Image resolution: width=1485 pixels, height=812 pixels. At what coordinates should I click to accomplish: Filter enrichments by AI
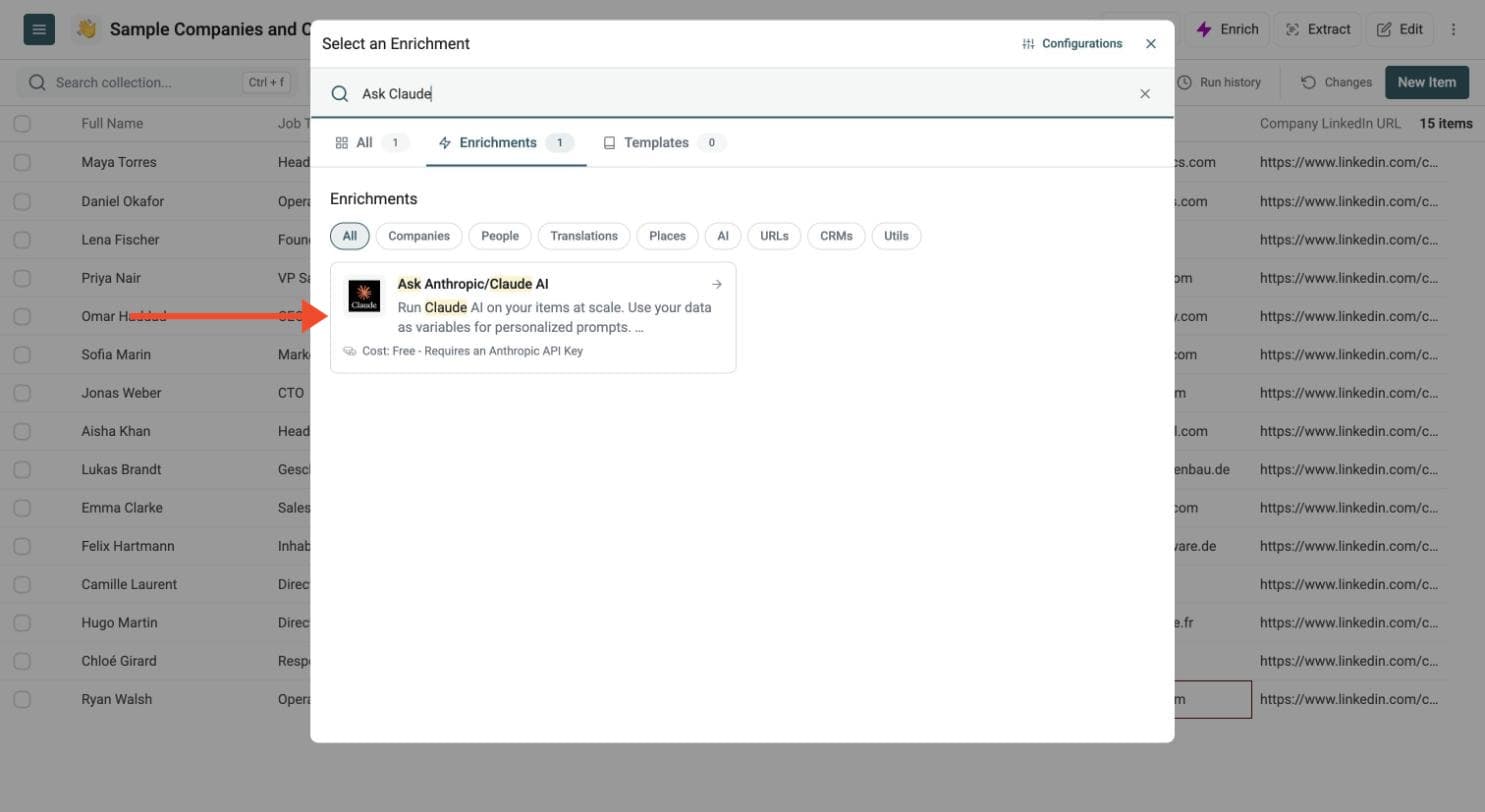click(x=723, y=236)
